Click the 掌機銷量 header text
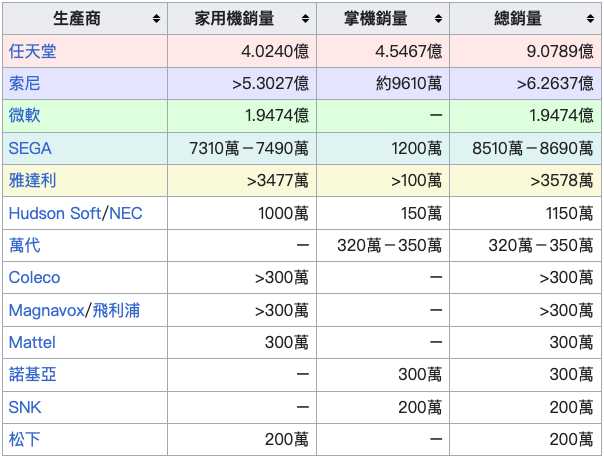 376,18
